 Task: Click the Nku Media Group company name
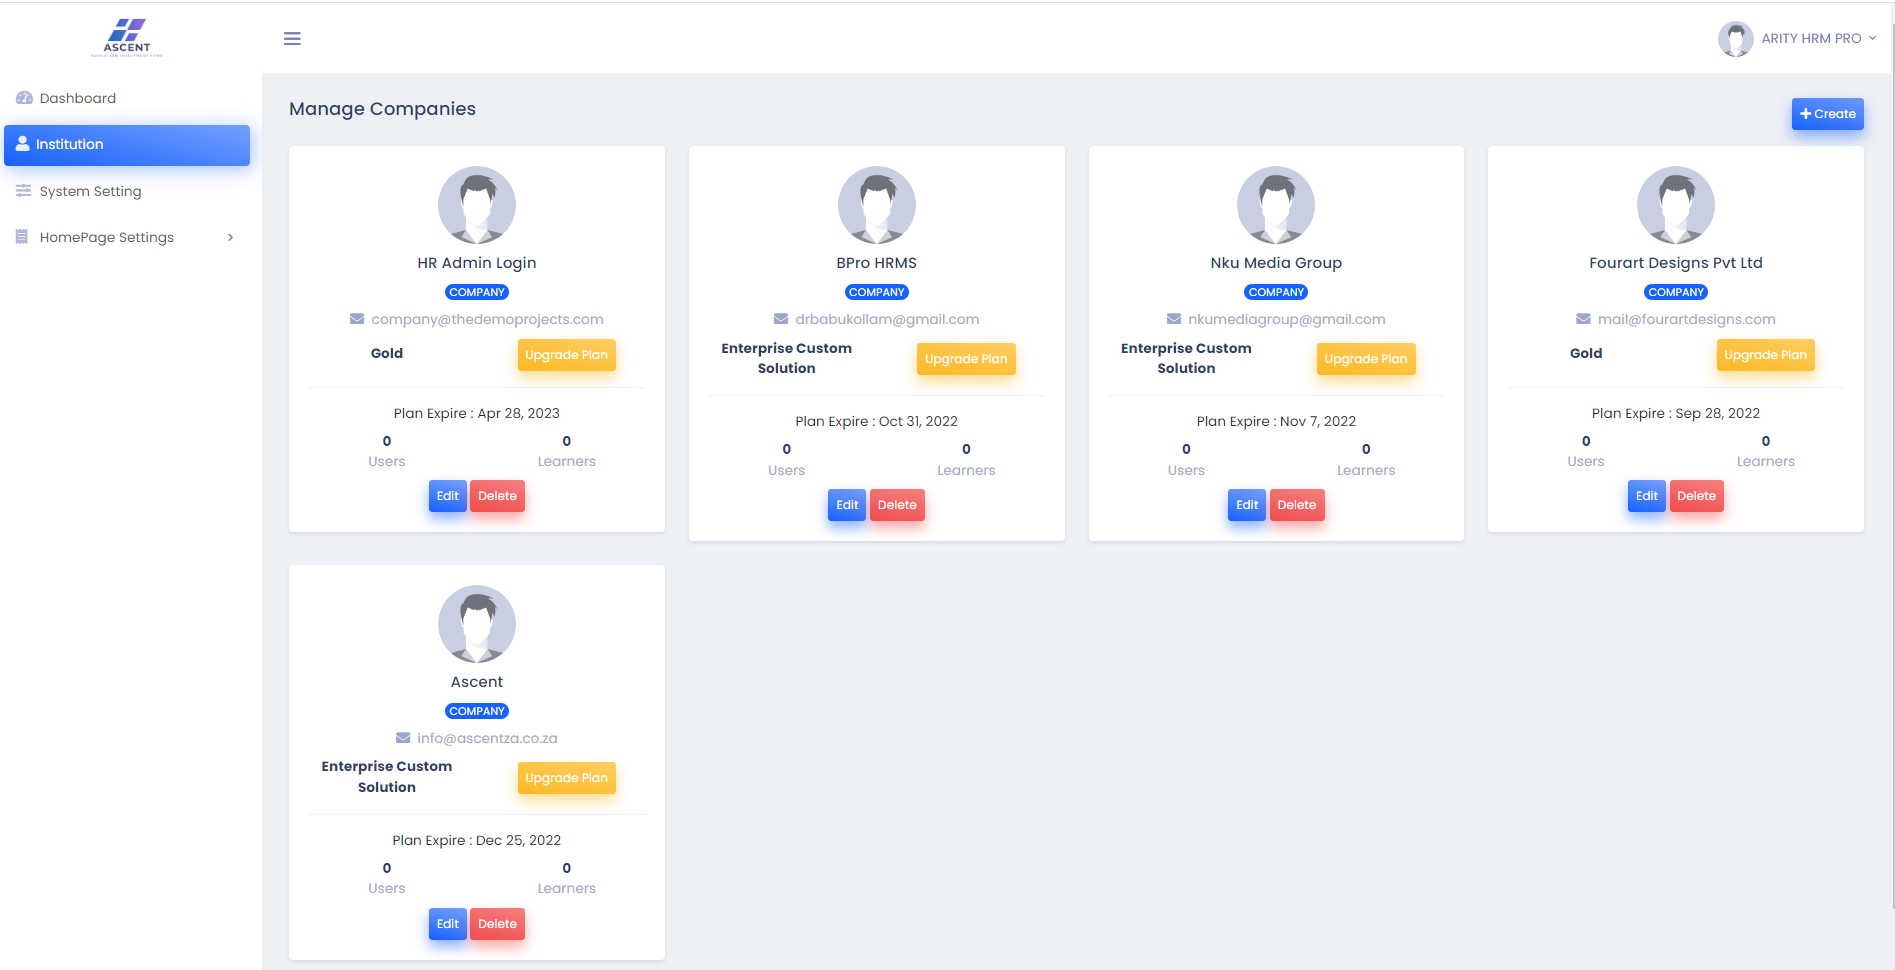[x=1276, y=263]
